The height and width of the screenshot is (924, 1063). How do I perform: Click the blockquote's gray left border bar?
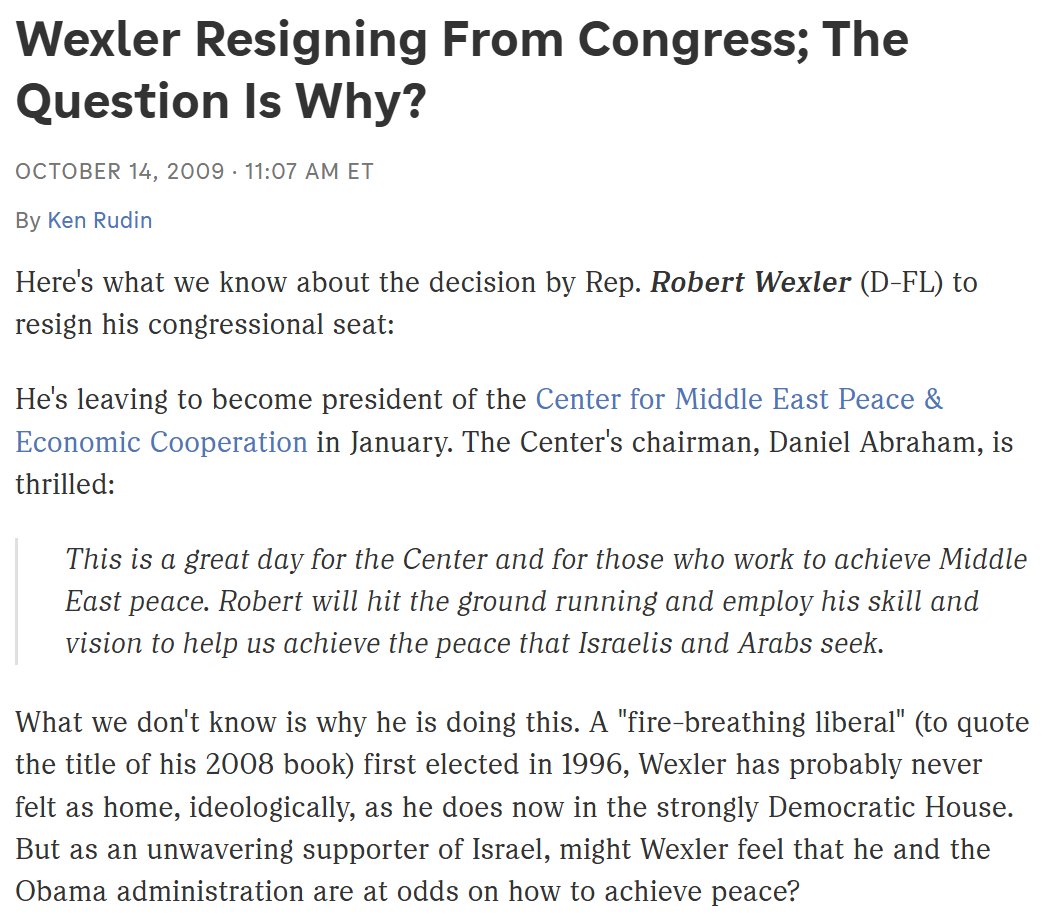pyautogui.click(x=17, y=602)
